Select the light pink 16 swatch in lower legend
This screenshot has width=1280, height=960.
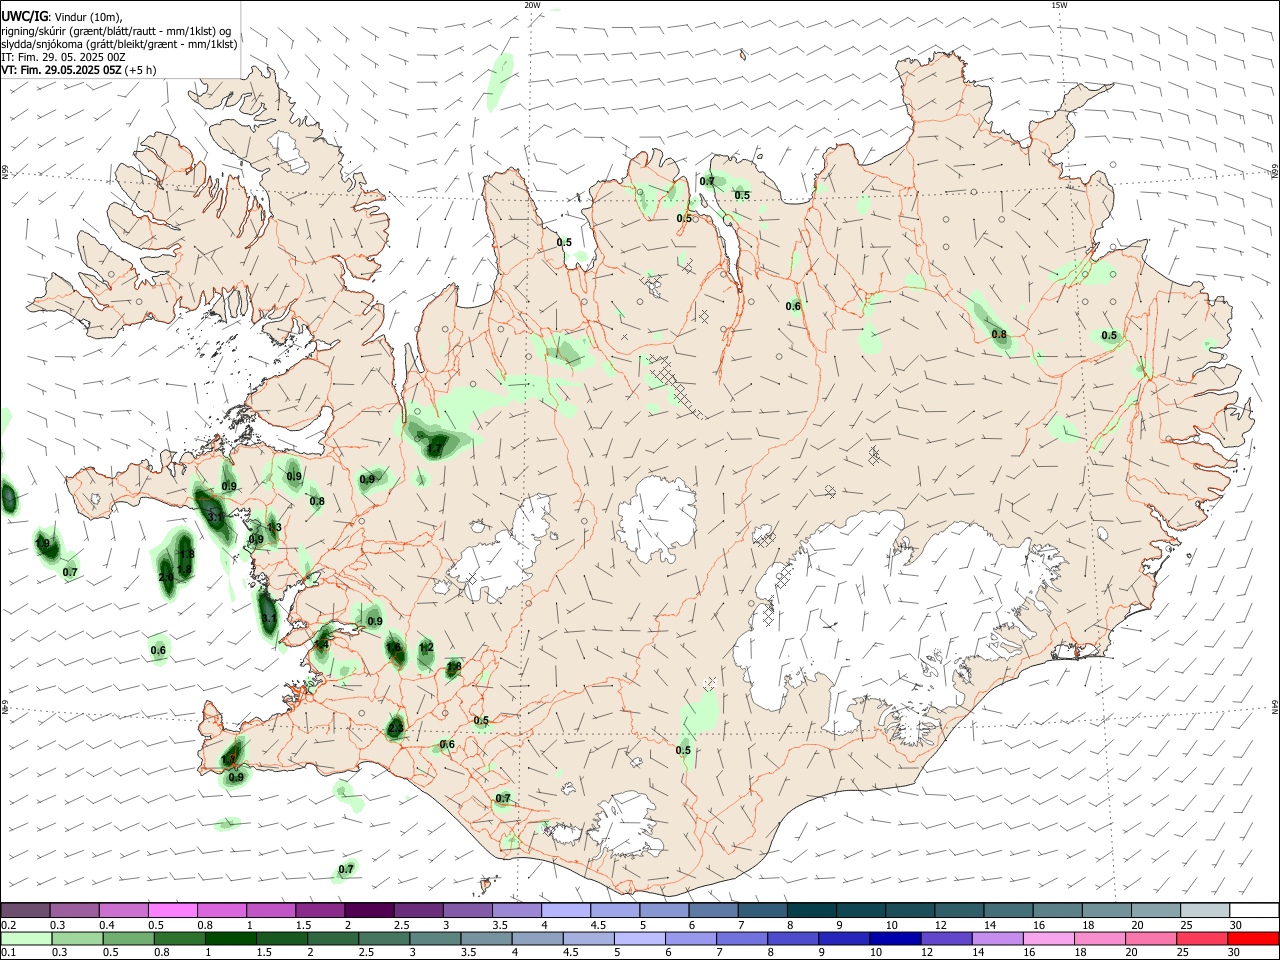click(x=1048, y=938)
